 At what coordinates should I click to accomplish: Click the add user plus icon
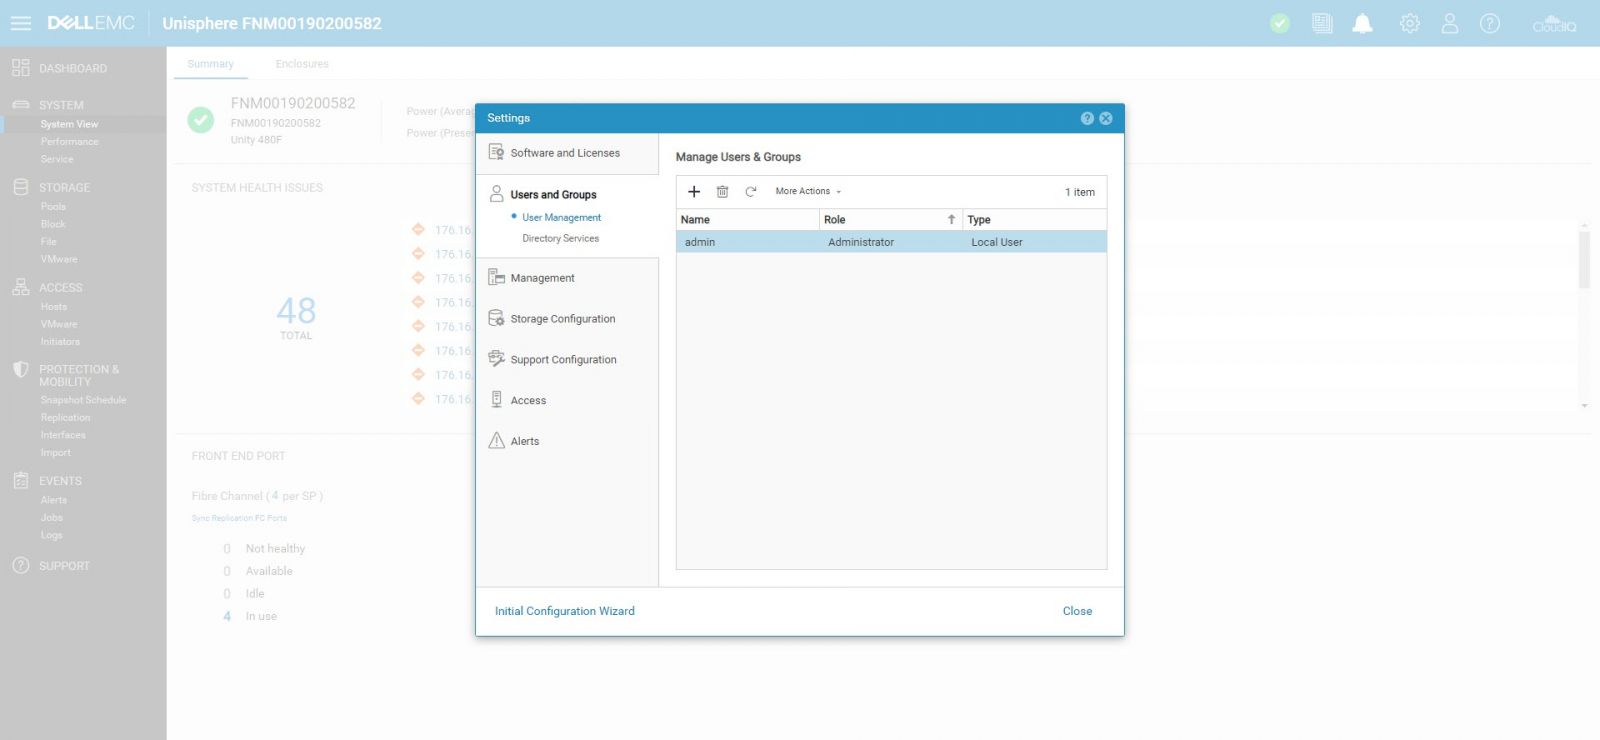[694, 192]
